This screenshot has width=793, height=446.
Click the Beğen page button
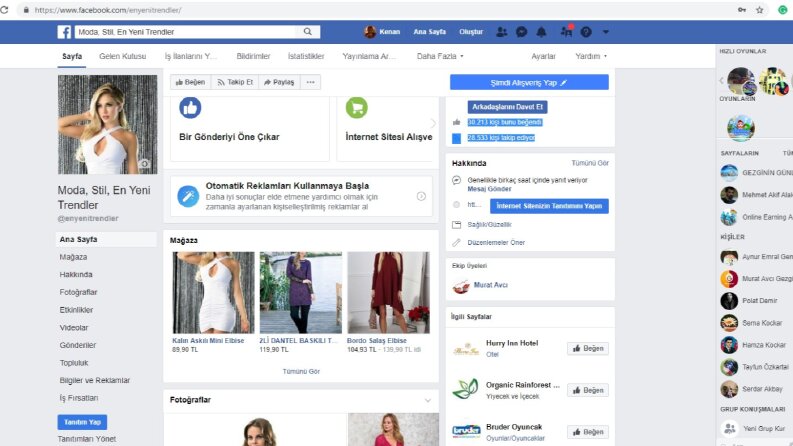click(190, 82)
